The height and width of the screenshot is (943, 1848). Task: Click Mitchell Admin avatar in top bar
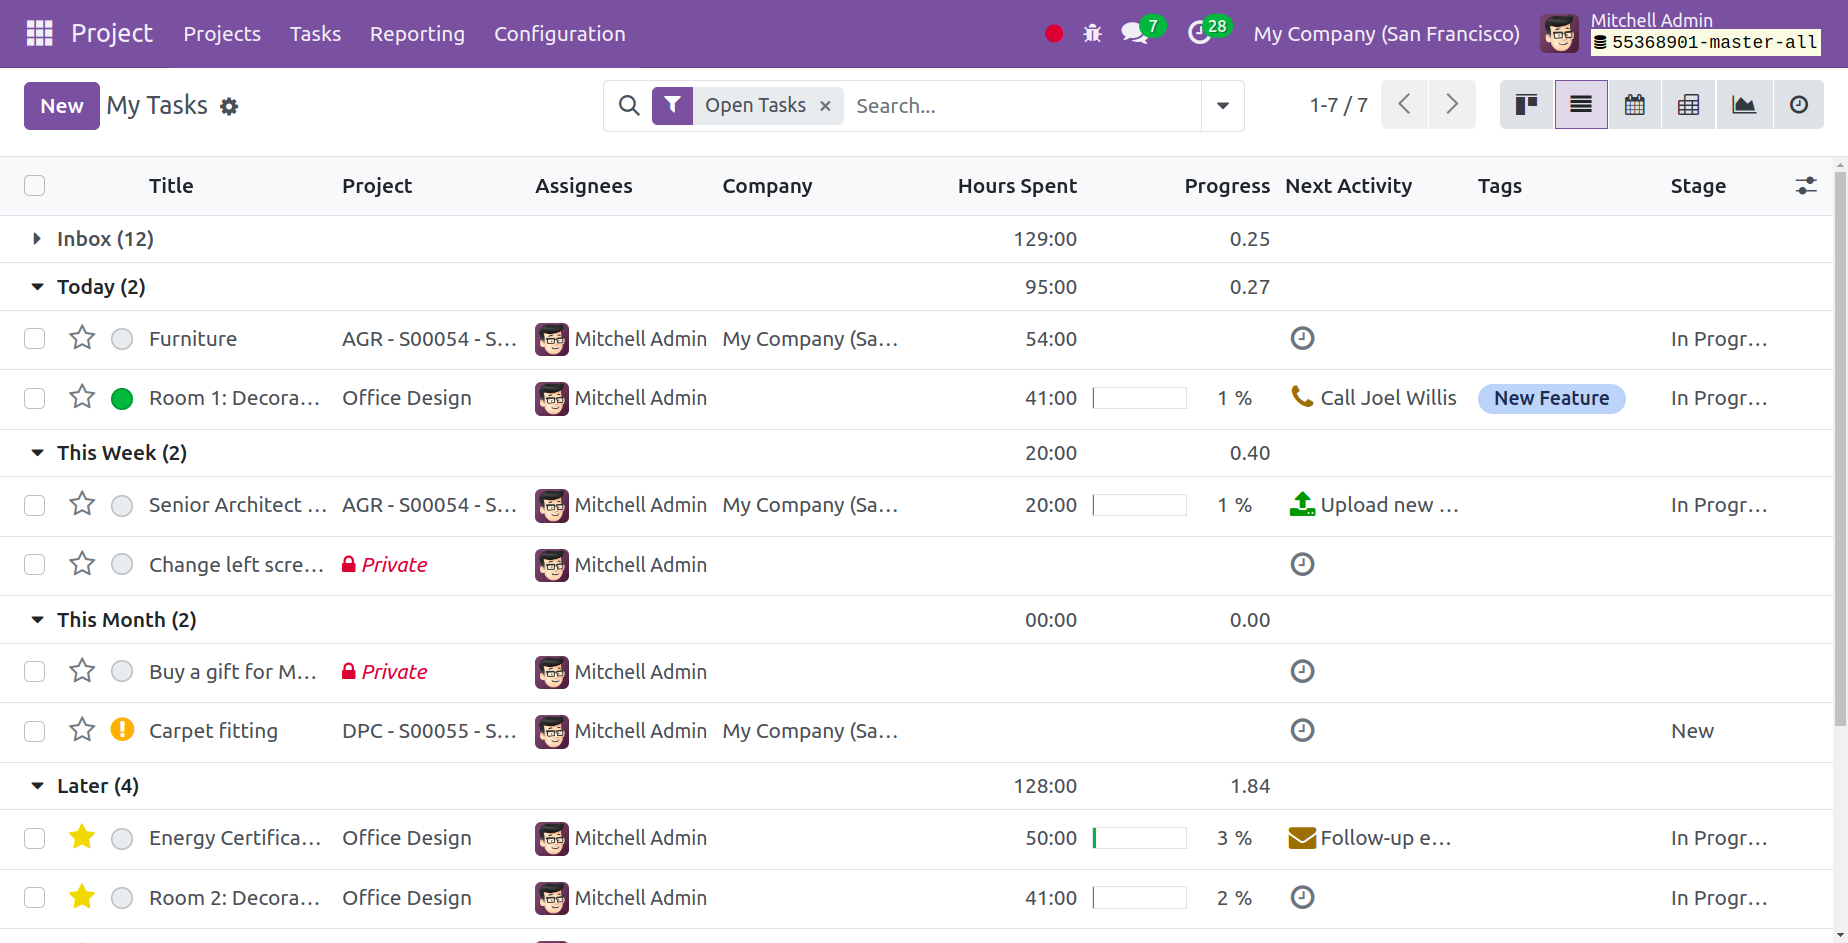(x=1560, y=34)
